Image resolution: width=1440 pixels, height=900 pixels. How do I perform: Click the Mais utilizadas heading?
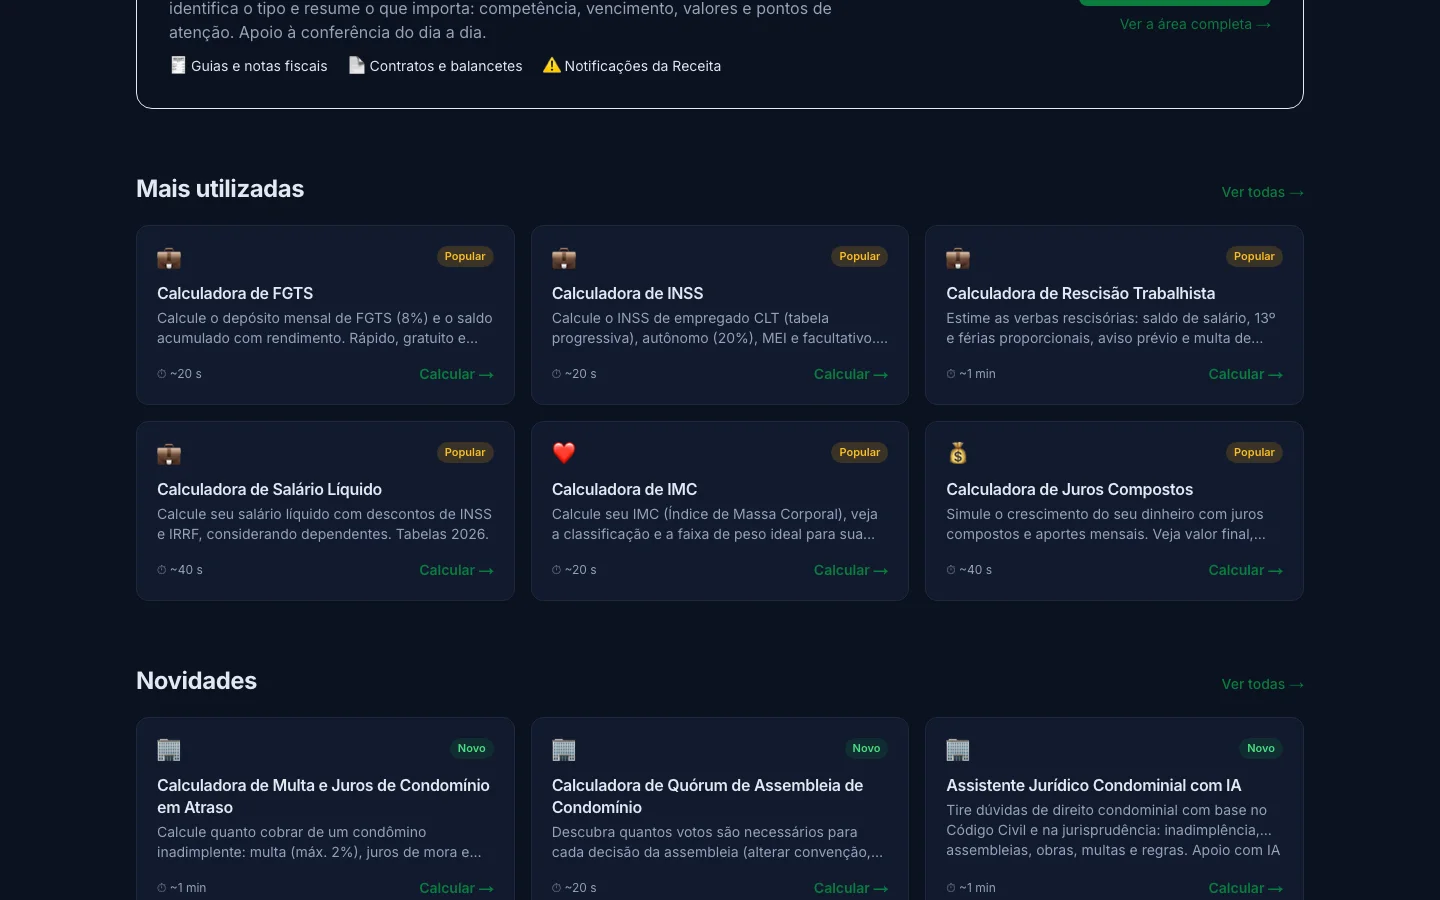[x=220, y=189]
